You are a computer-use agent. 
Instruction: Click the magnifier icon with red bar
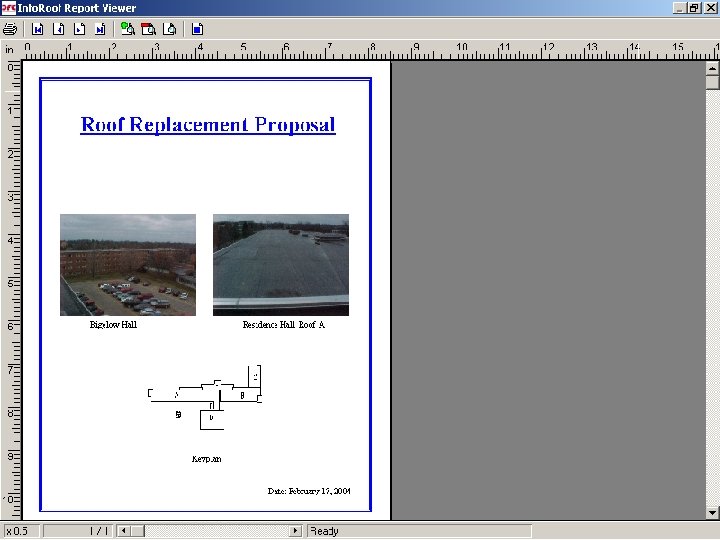[x=148, y=29]
